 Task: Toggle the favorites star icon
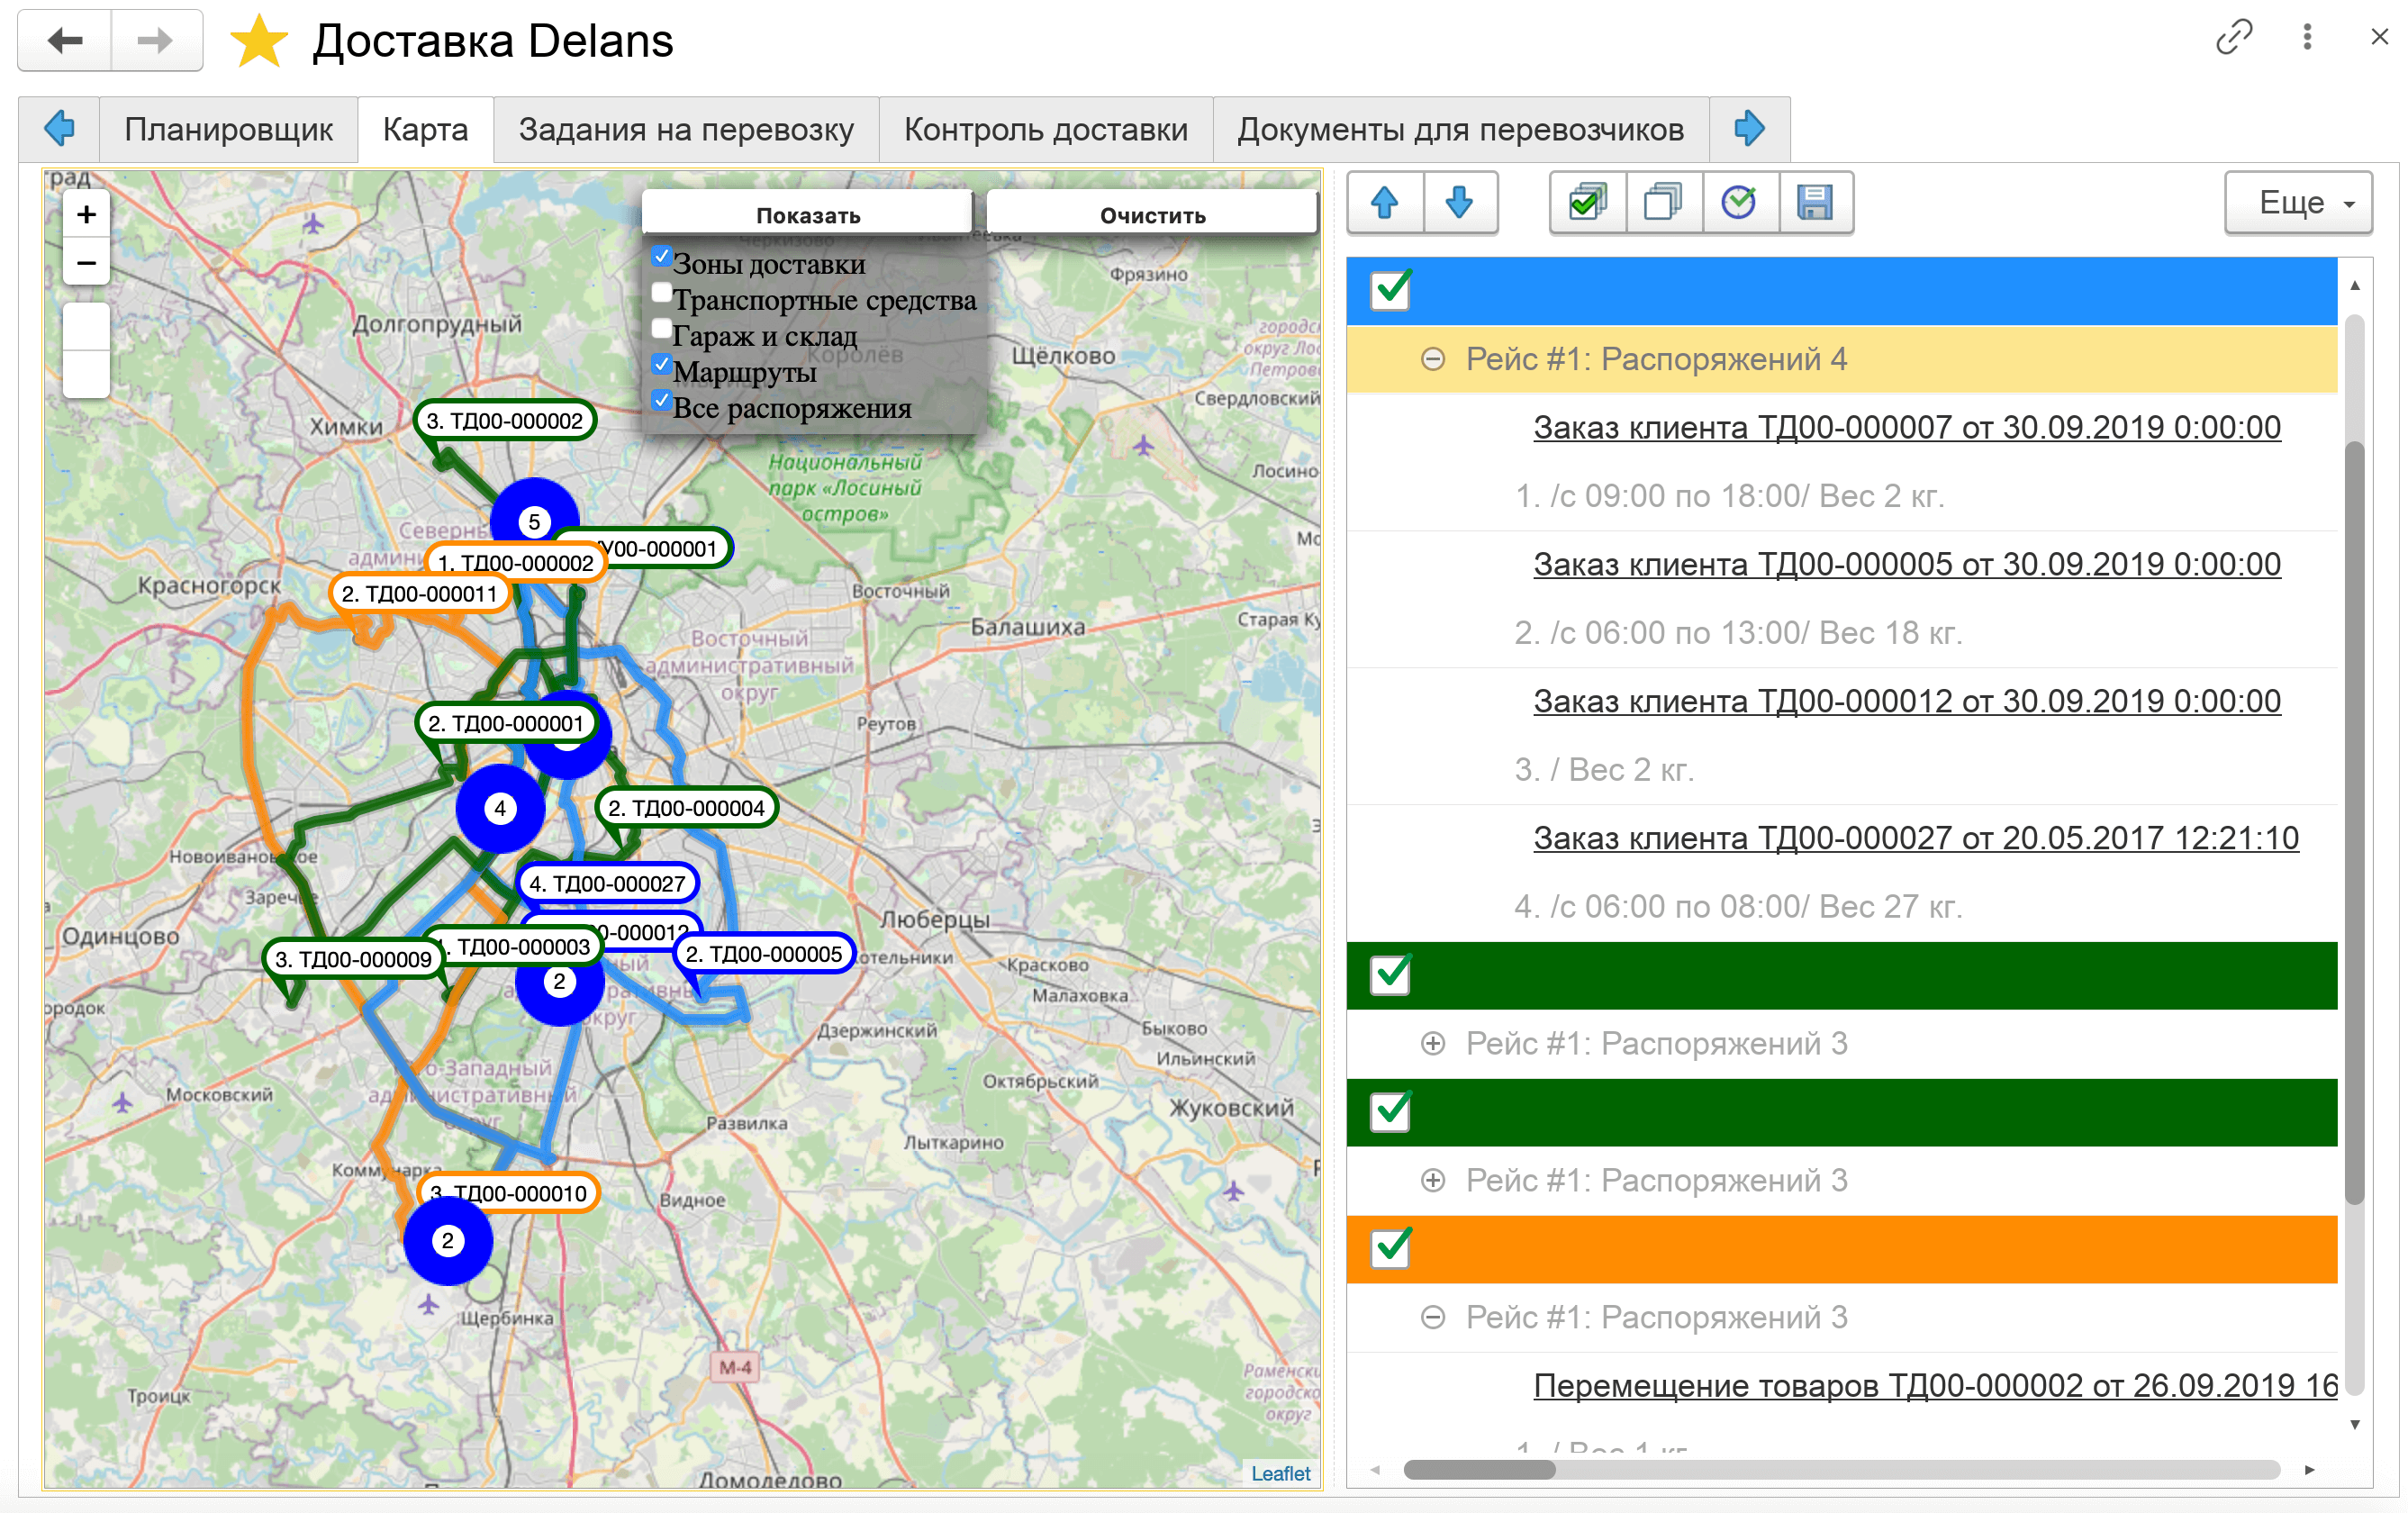click(x=259, y=41)
